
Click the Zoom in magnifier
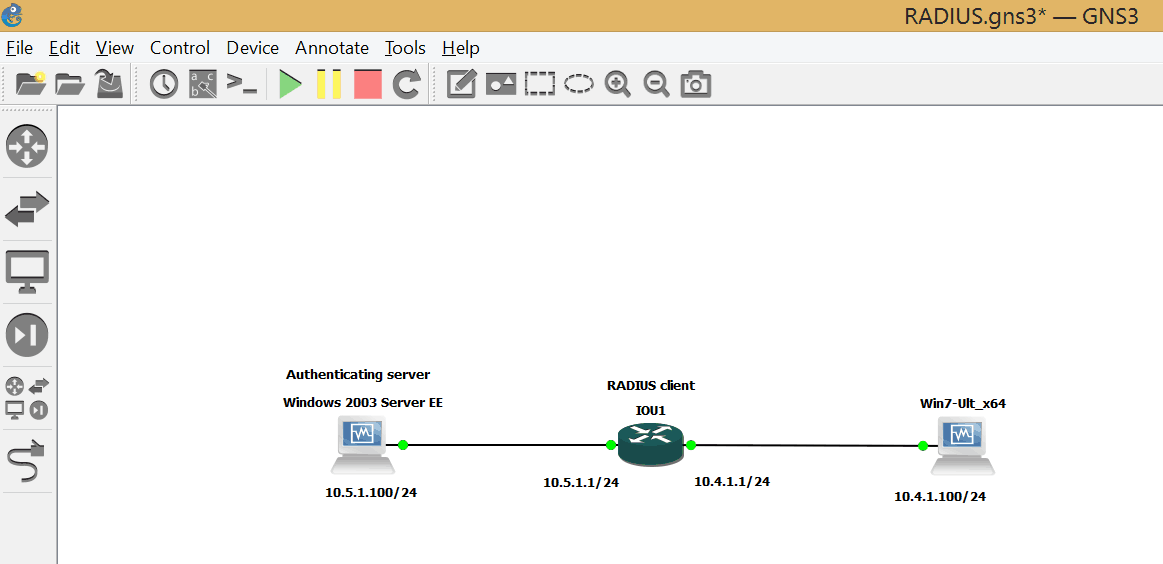coord(618,84)
